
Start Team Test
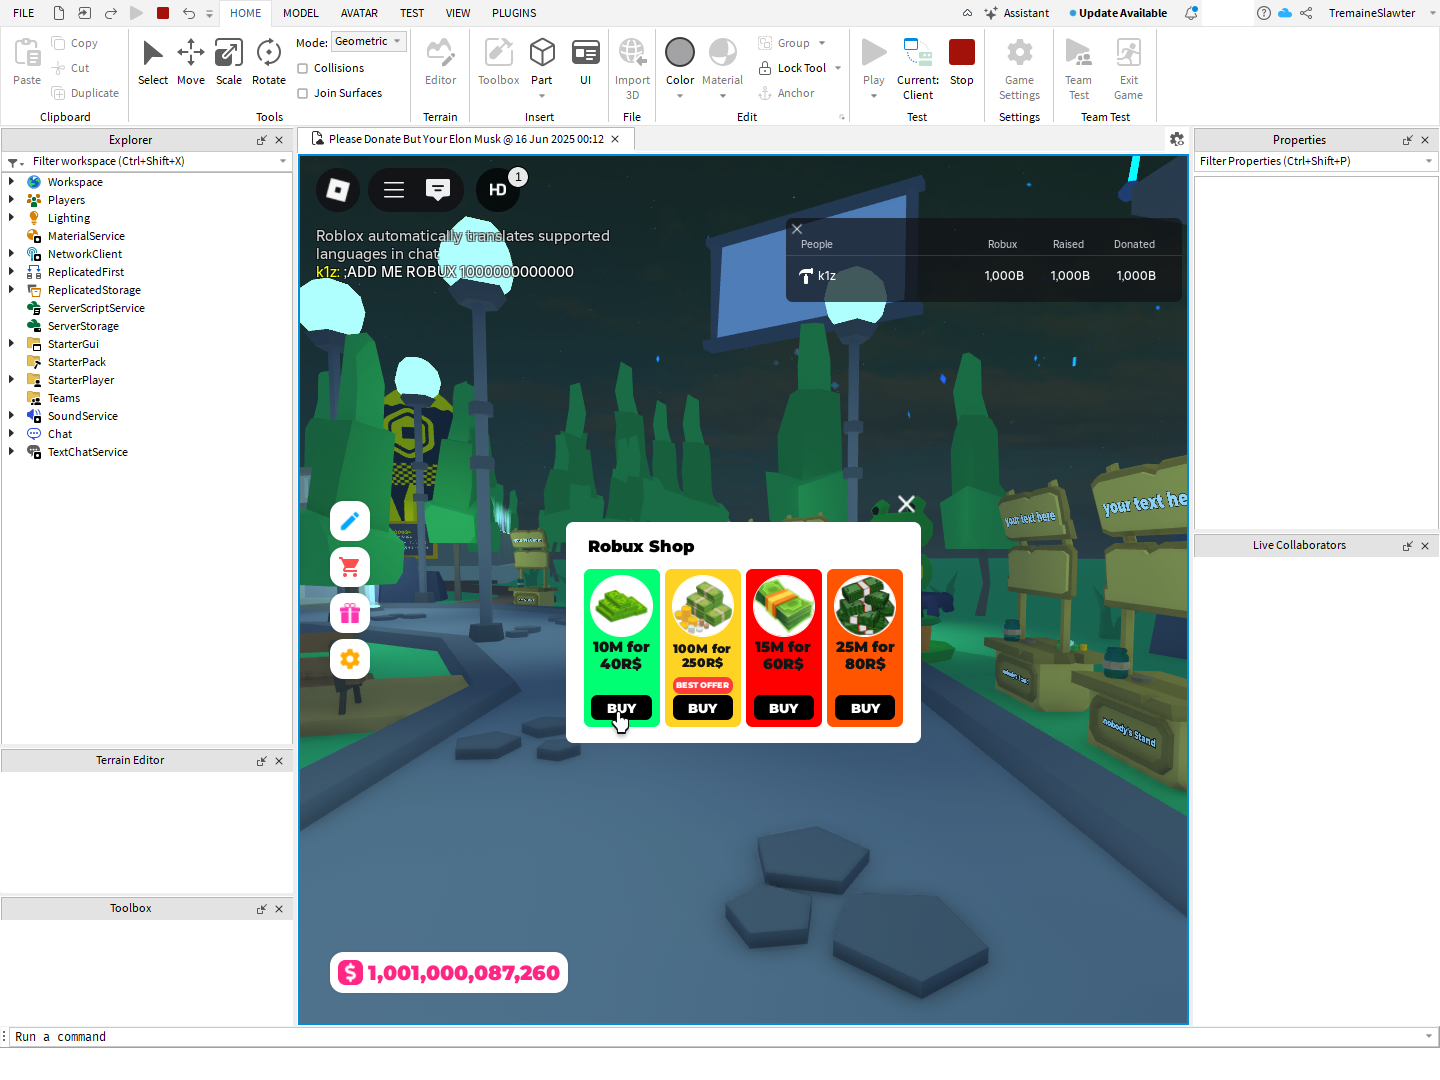[x=1079, y=68]
